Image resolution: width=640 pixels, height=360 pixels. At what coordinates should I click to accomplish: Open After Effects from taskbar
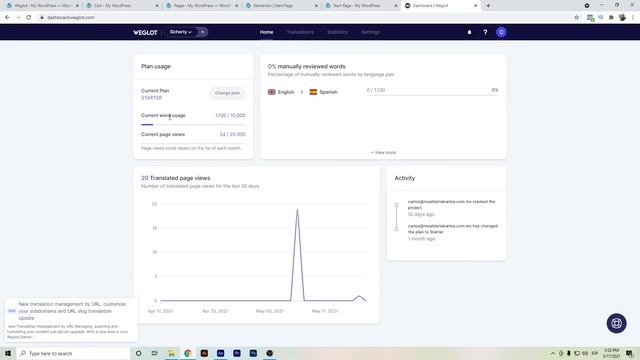pos(220,353)
